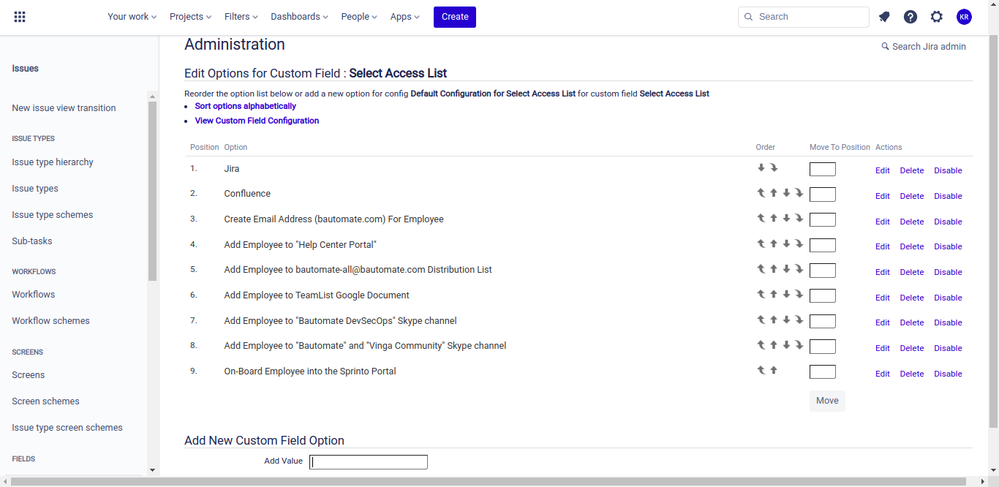The width and height of the screenshot is (999, 487).
Task: Move Help Center Portal option down one
Action: click(786, 244)
